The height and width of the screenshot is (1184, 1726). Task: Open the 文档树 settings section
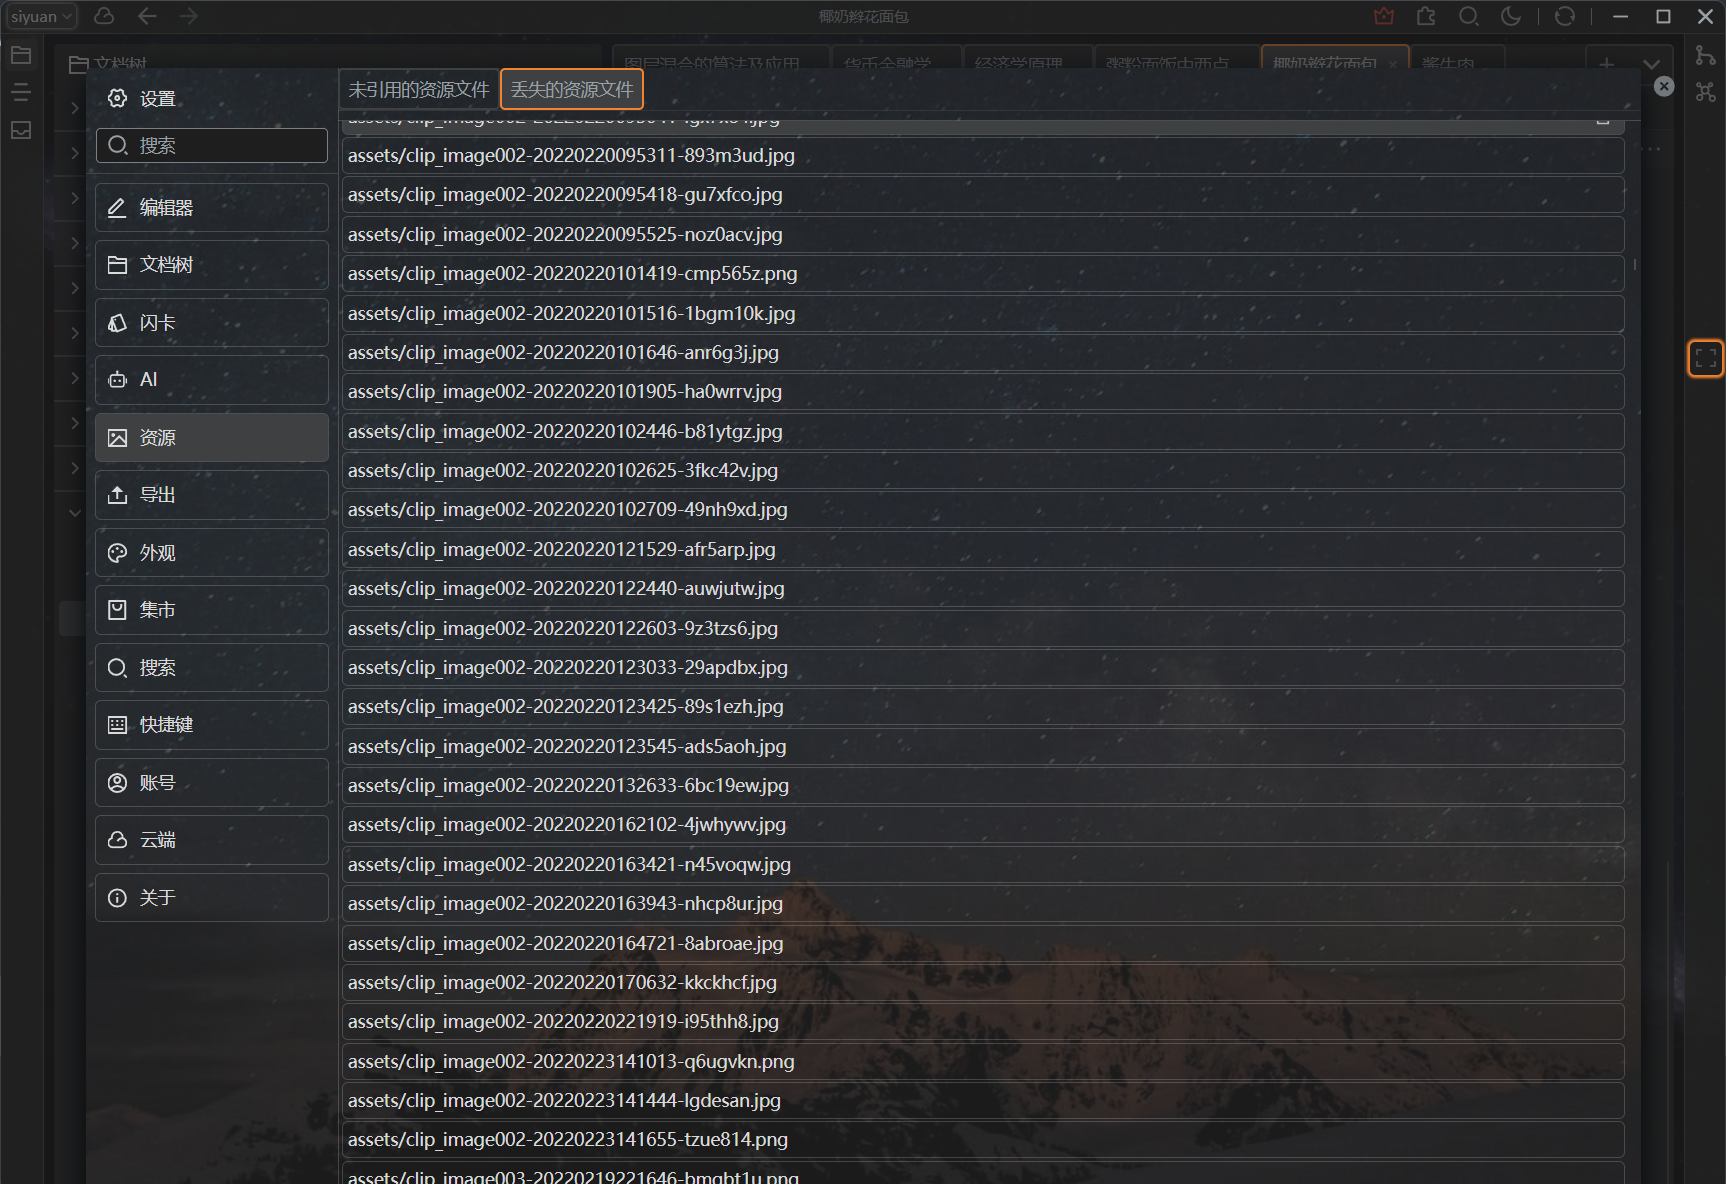(x=212, y=265)
